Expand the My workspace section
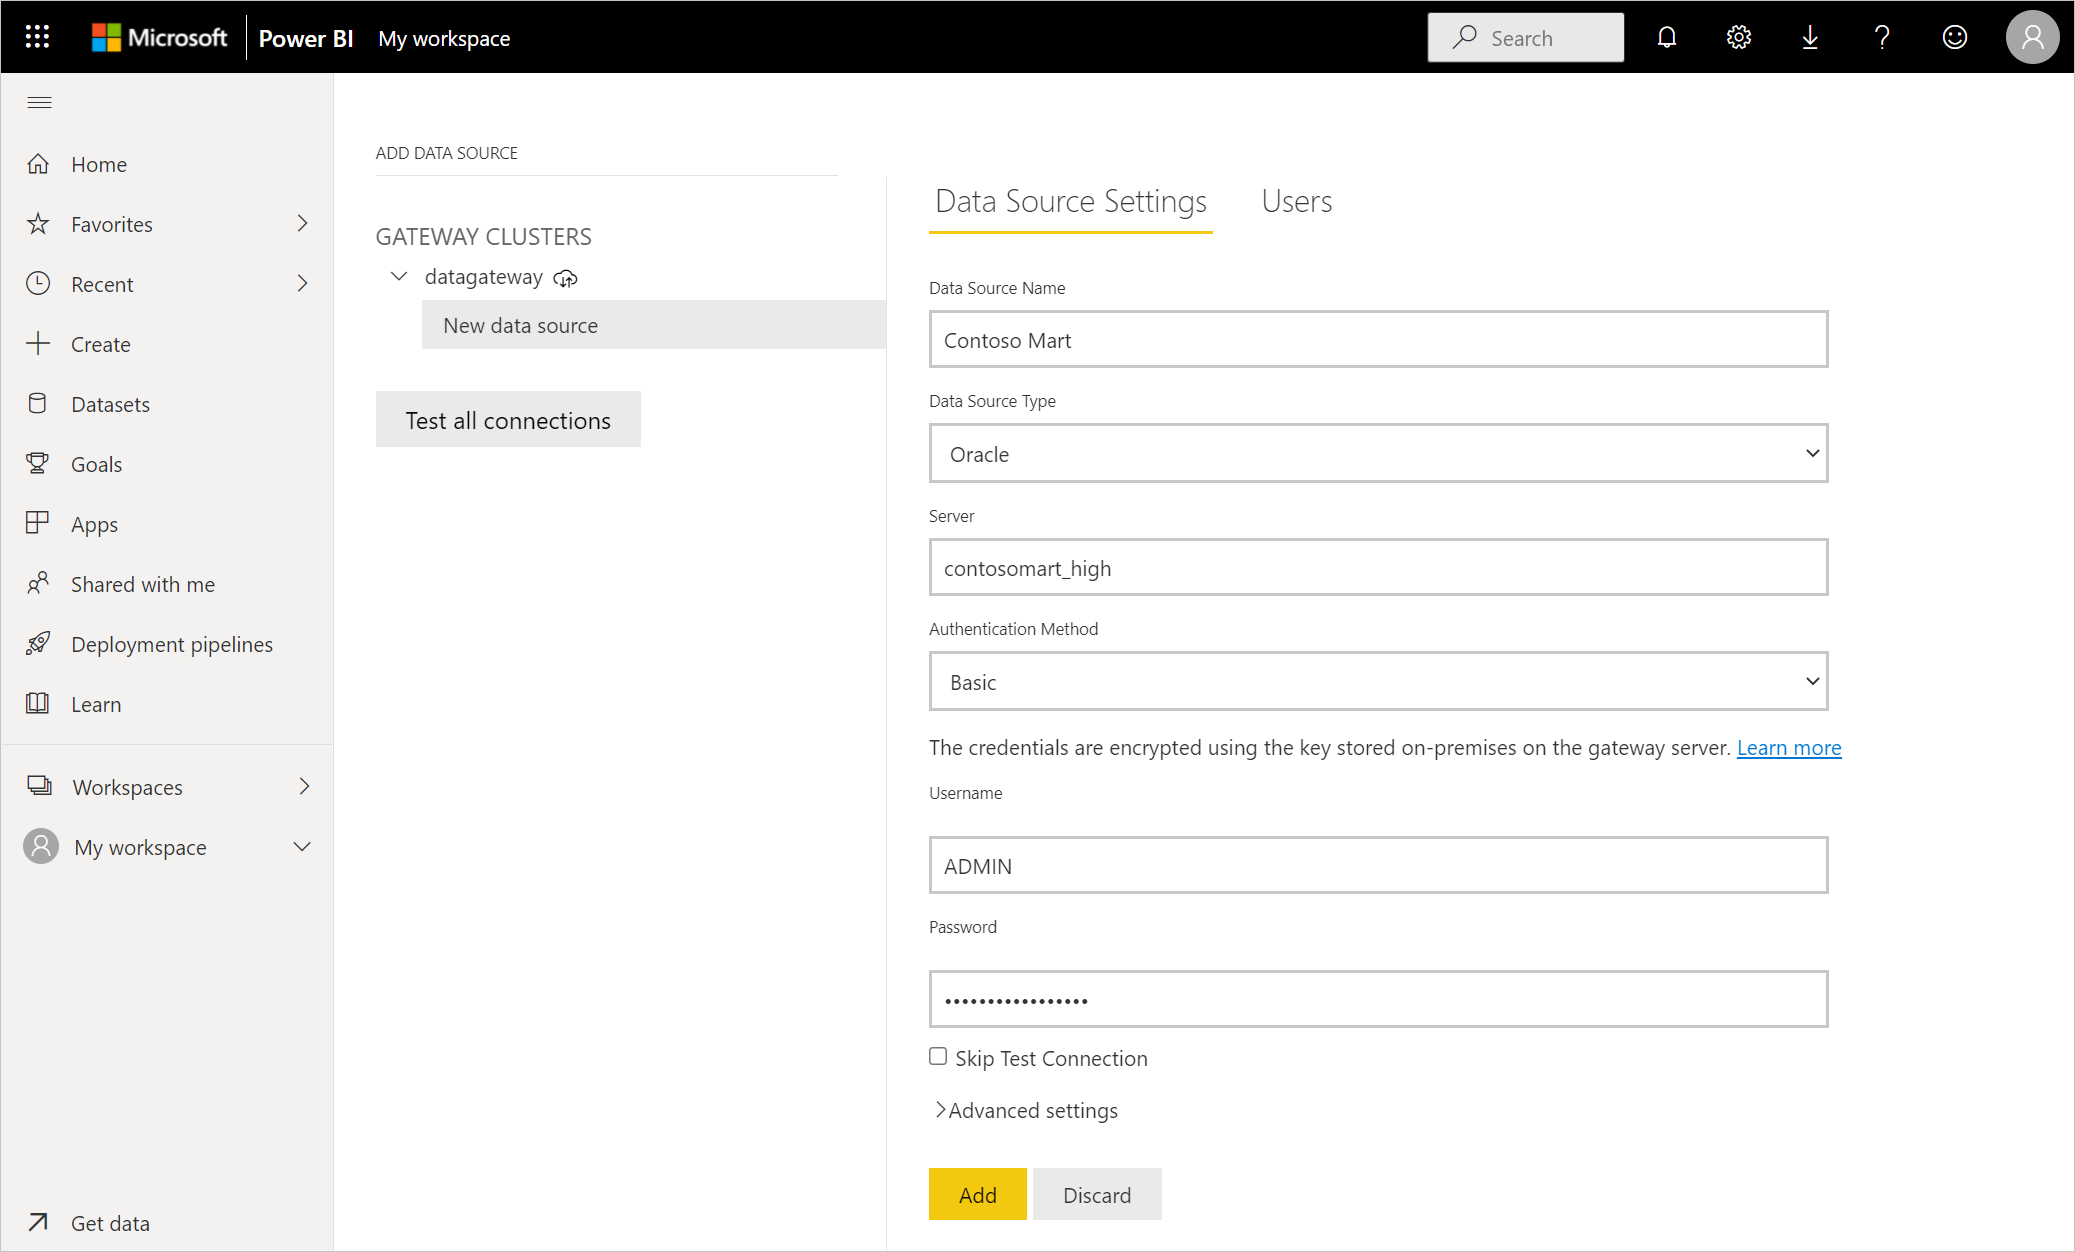 click(304, 846)
